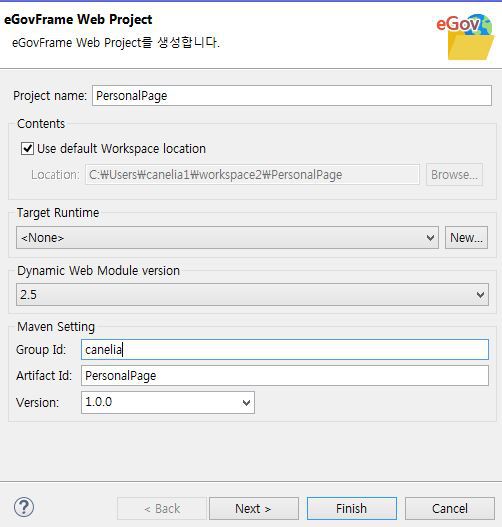Cancel the project wizard
Image resolution: width=502 pixels, height=527 pixels.
click(x=450, y=509)
